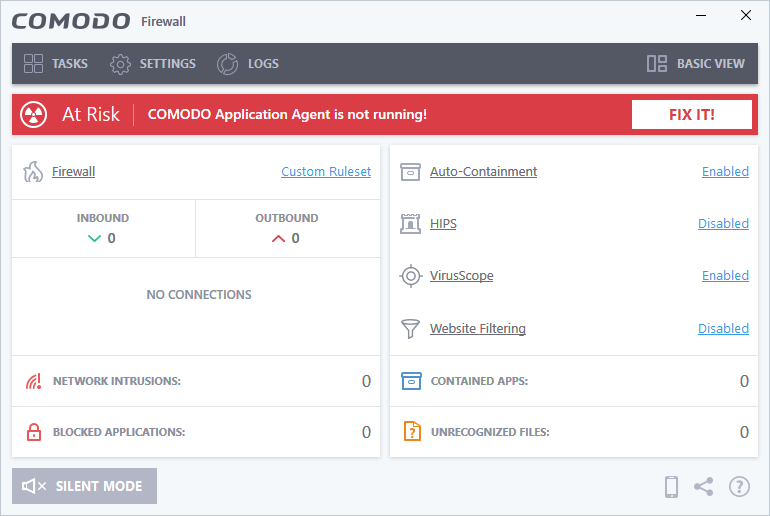Click the share icon
770x516 pixels.
[x=704, y=487]
